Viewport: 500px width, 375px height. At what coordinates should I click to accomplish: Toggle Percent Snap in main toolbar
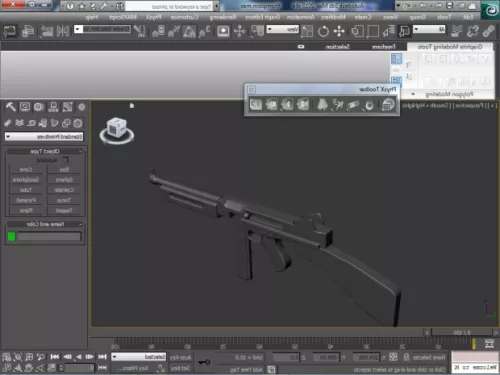tap(173, 31)
